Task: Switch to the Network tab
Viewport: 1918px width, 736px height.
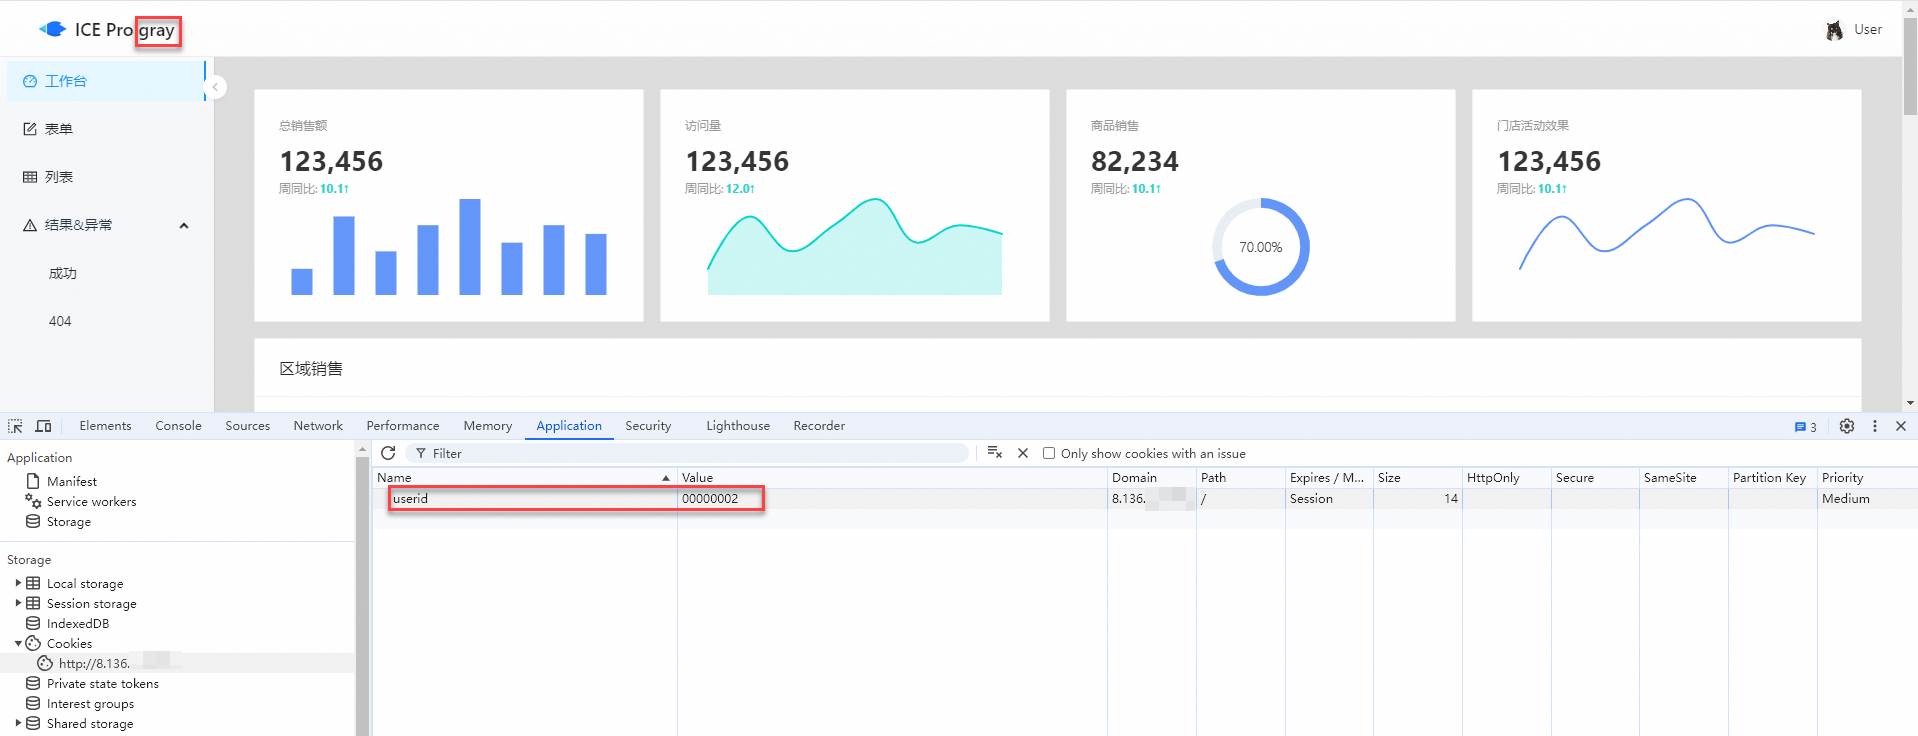Action: click(x=318, y=426)
